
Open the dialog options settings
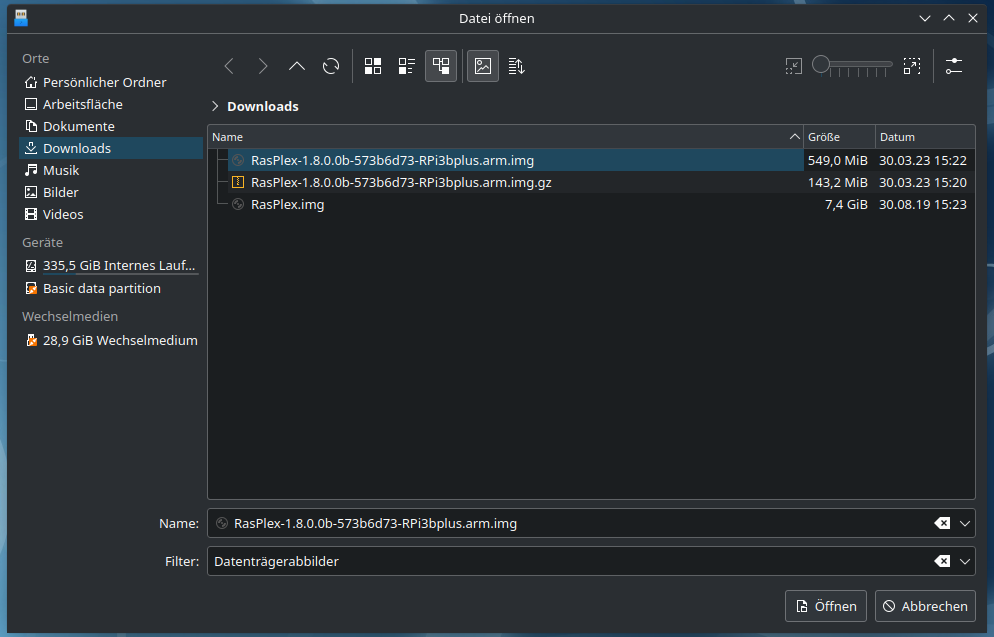coord(953,66)
